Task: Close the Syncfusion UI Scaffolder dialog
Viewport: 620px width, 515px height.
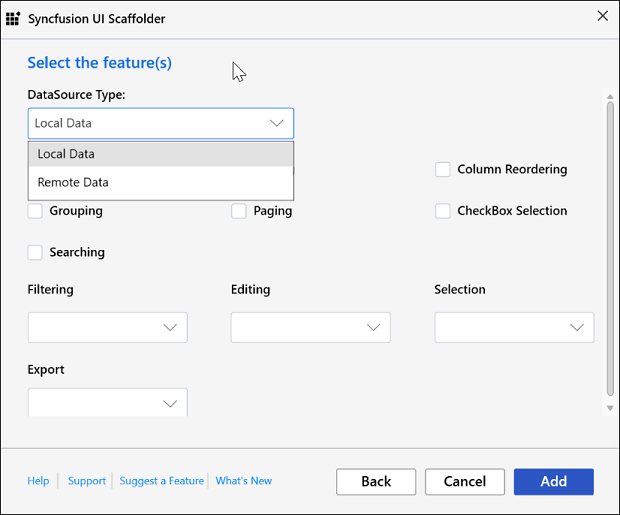Action: 602,16
